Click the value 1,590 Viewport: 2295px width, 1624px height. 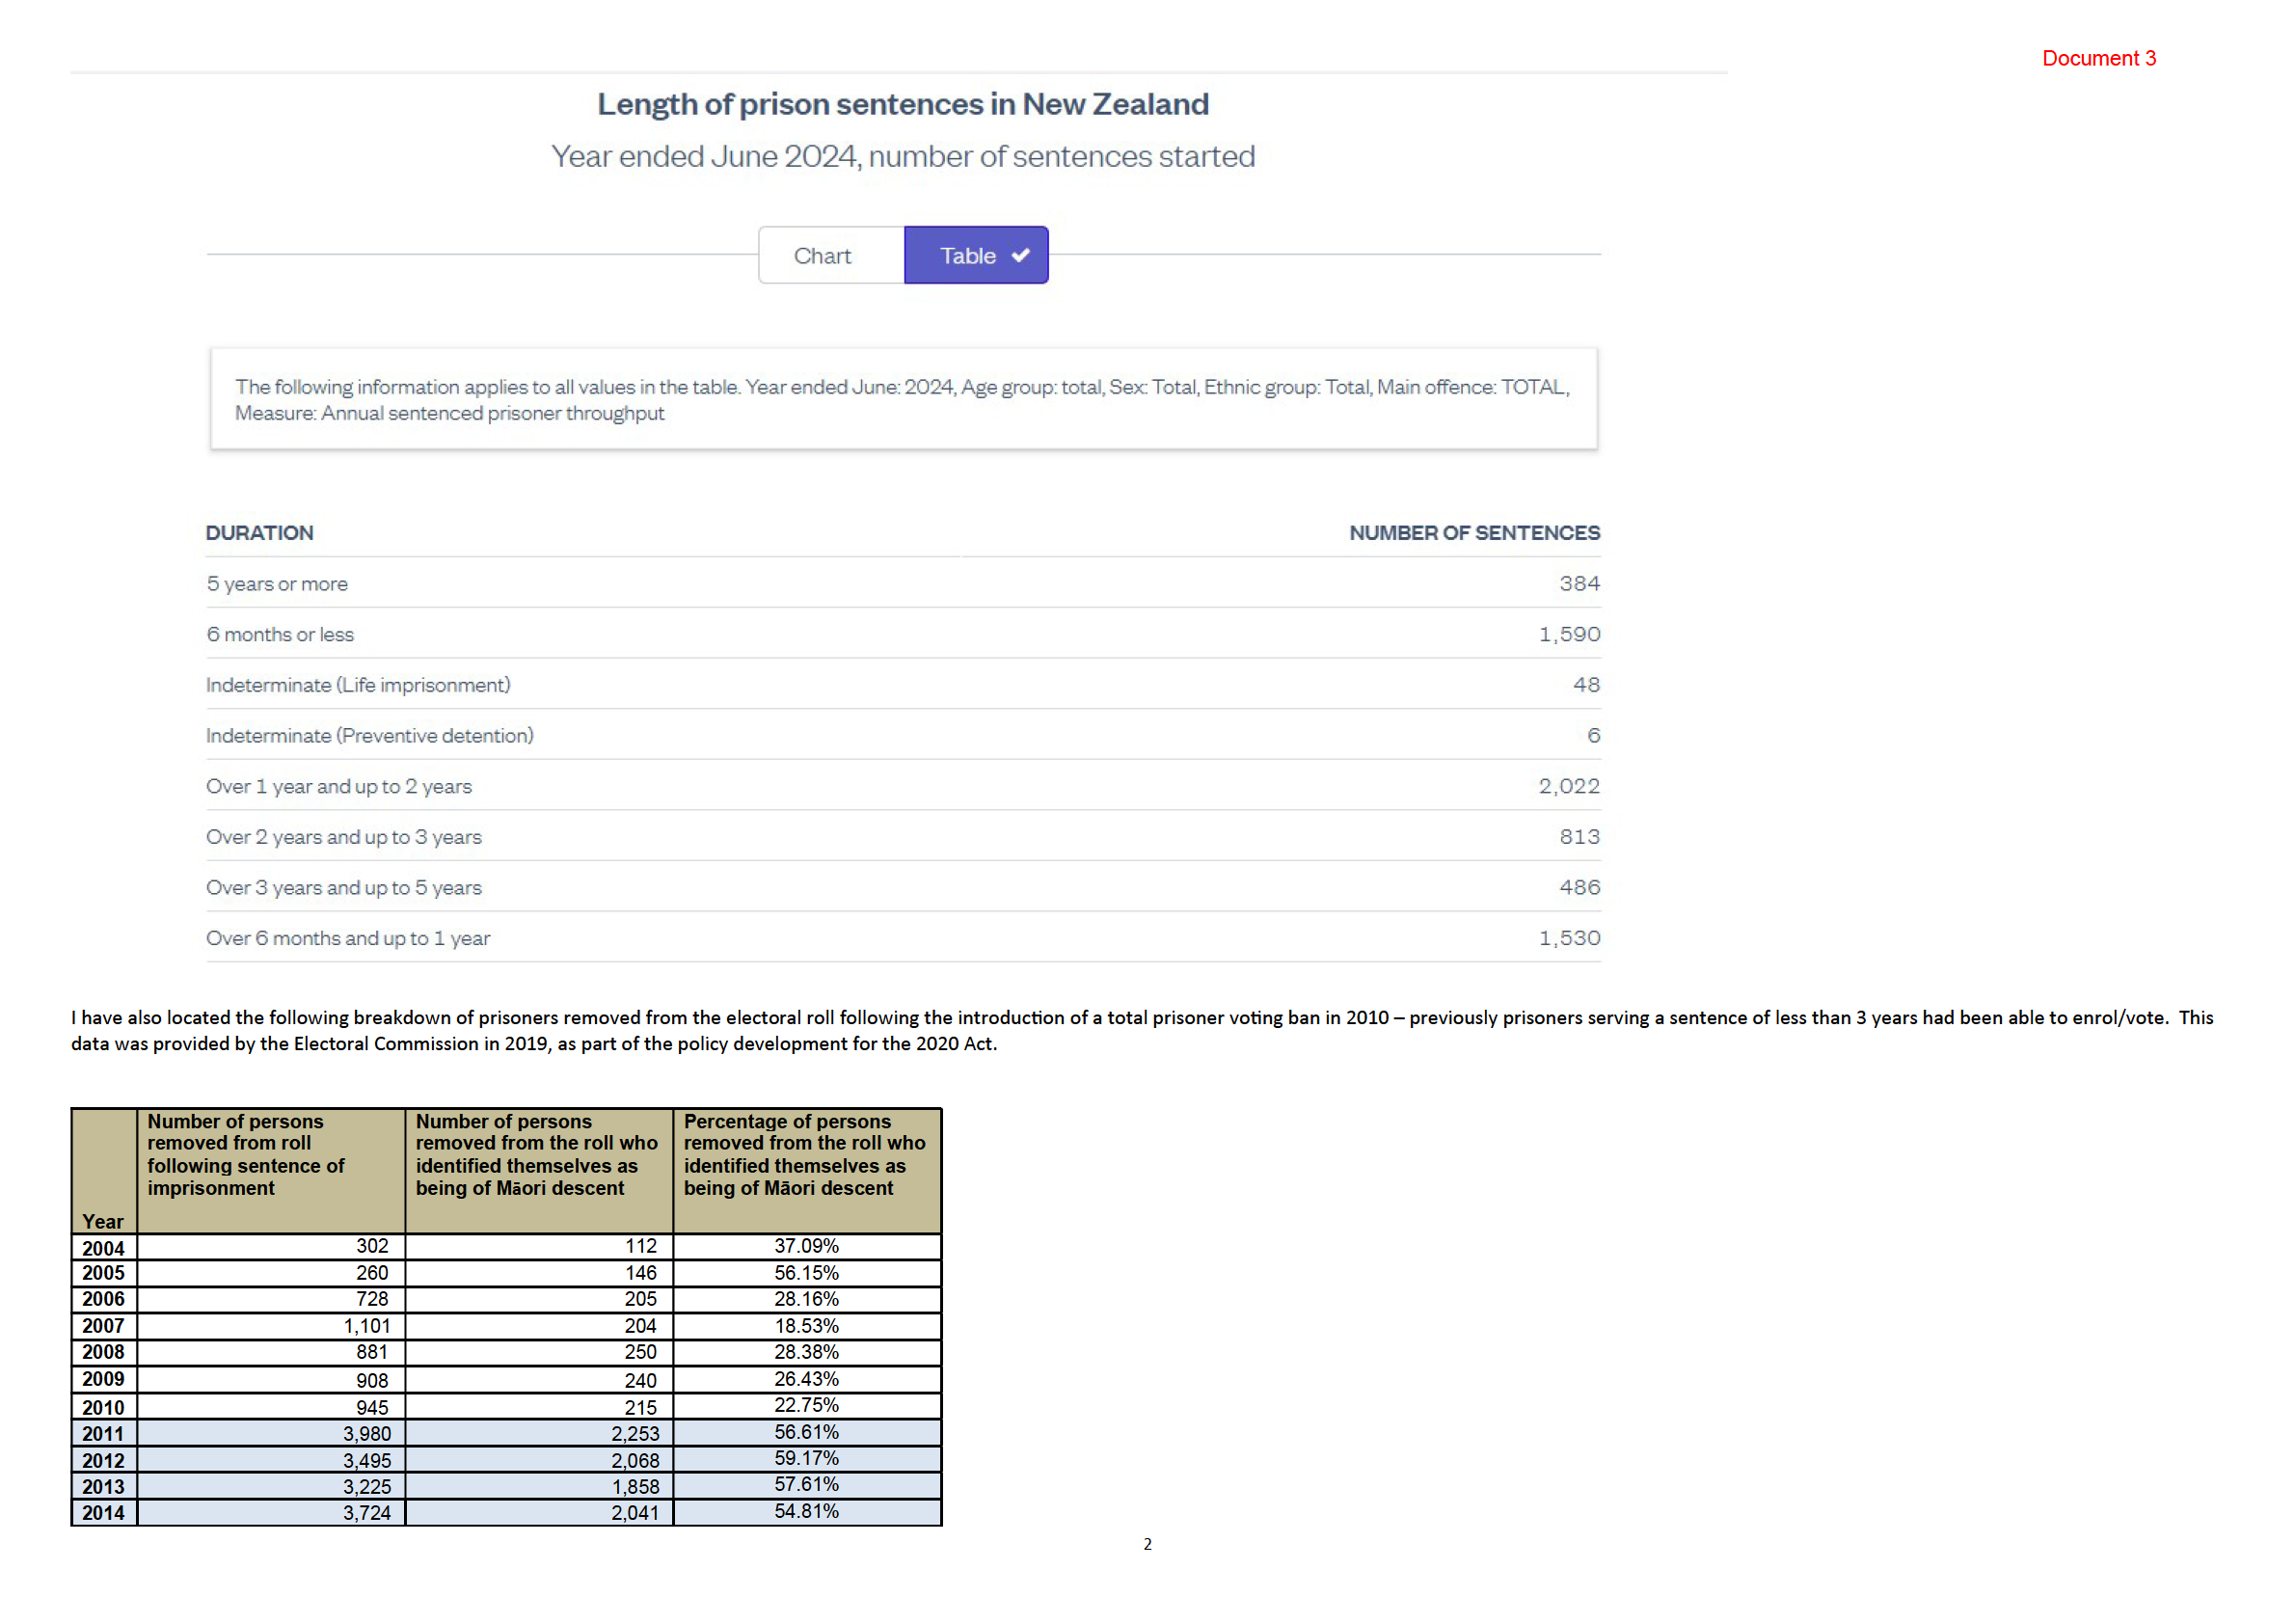1569,634
